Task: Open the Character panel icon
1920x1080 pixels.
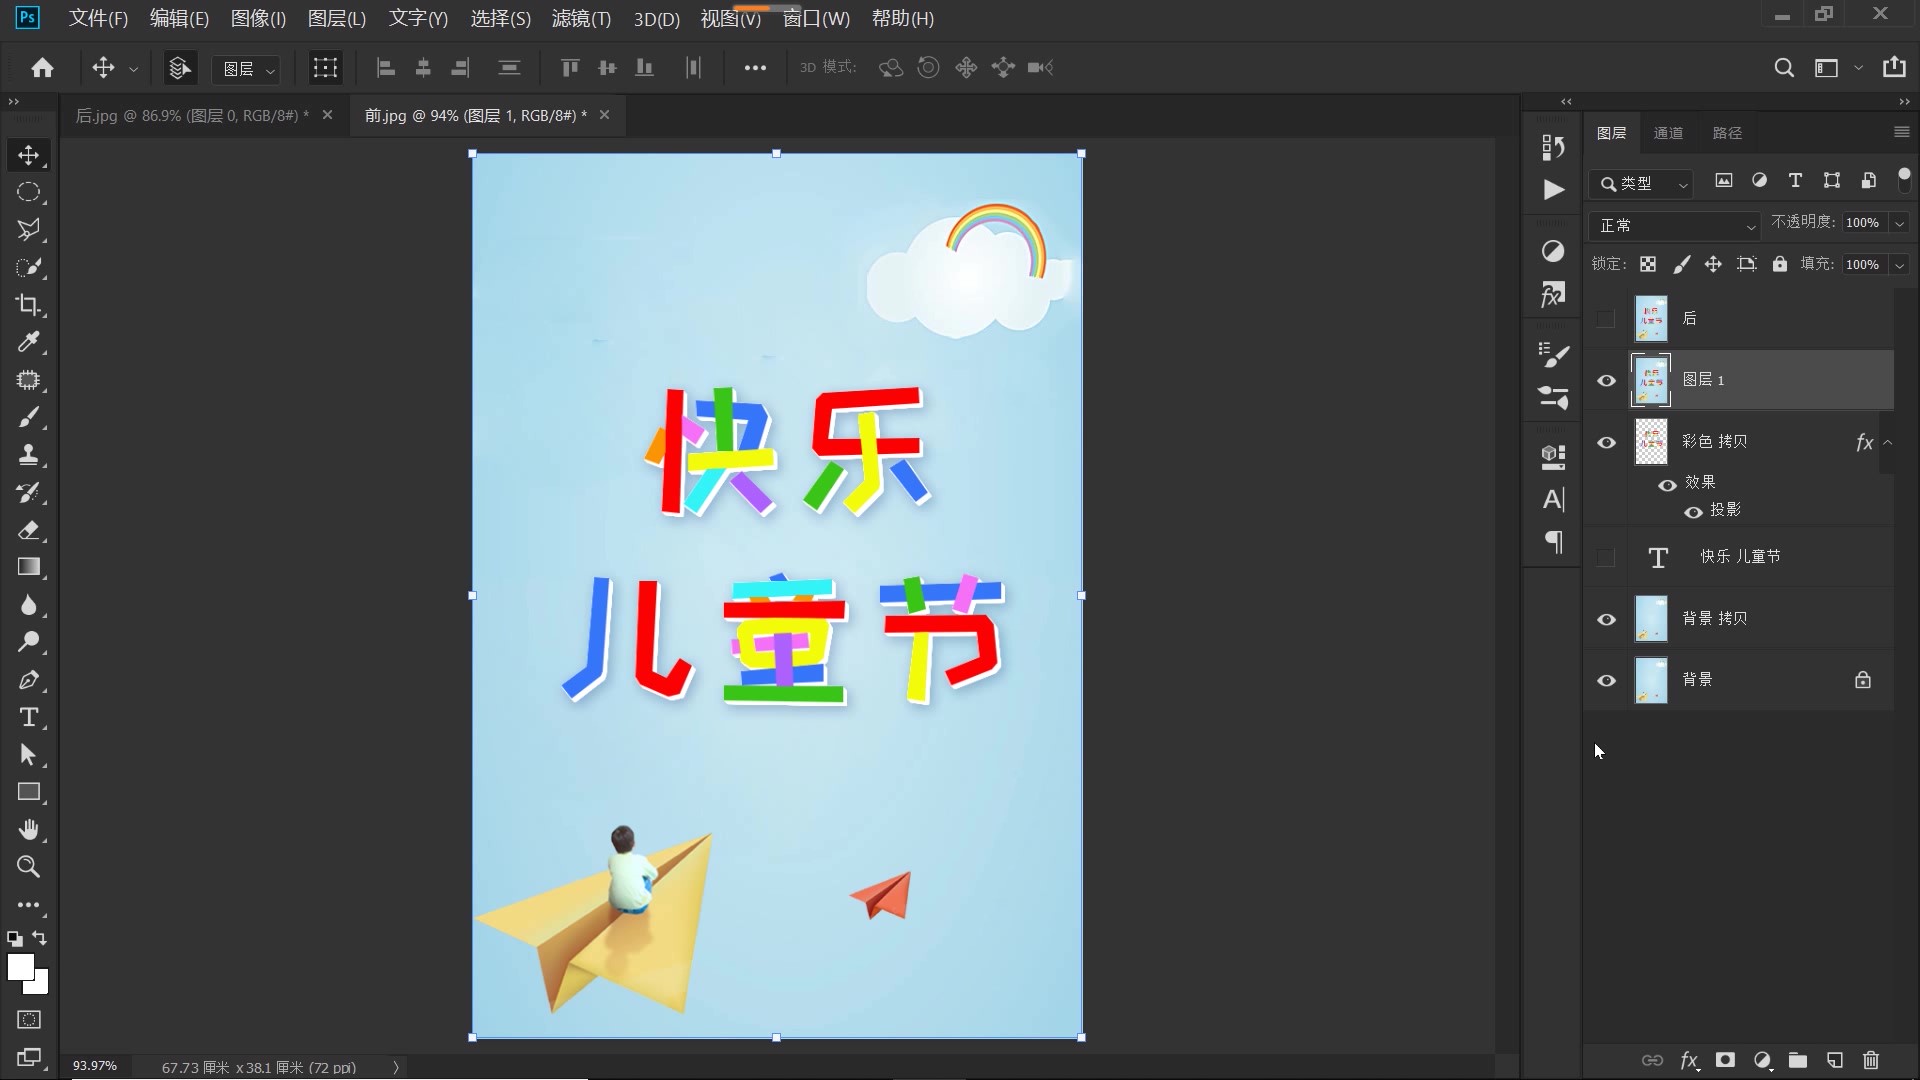Action: click(x=1553, y=499)
